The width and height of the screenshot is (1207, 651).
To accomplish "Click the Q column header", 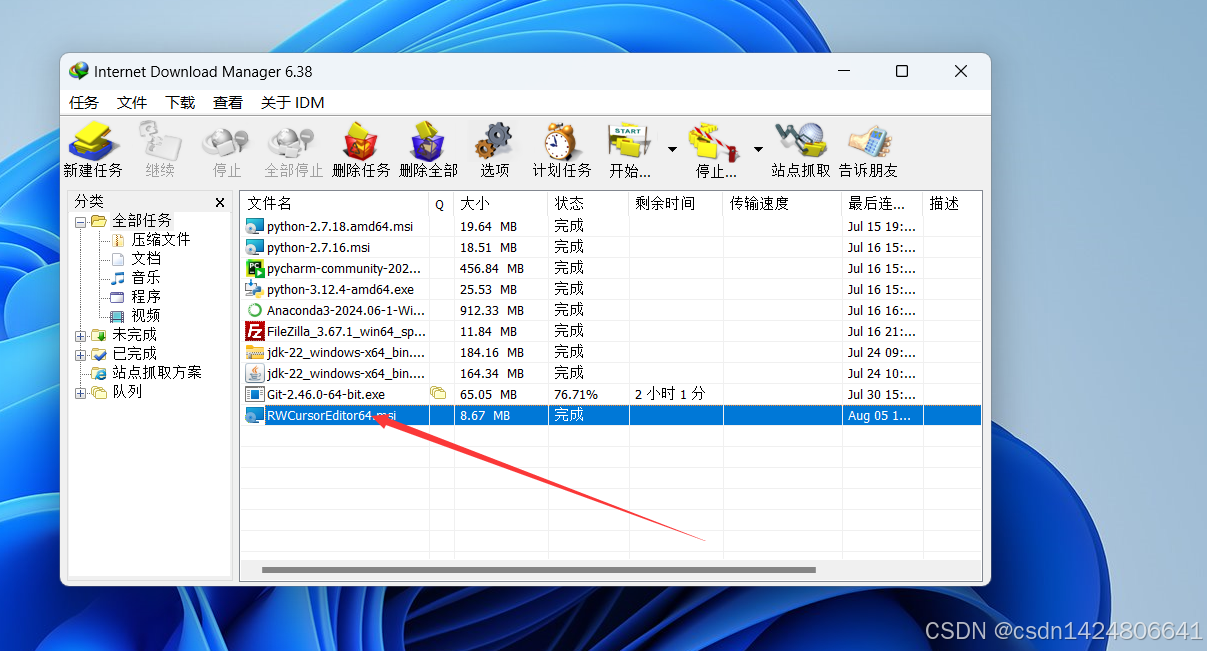I will click(x=441, y=204).
